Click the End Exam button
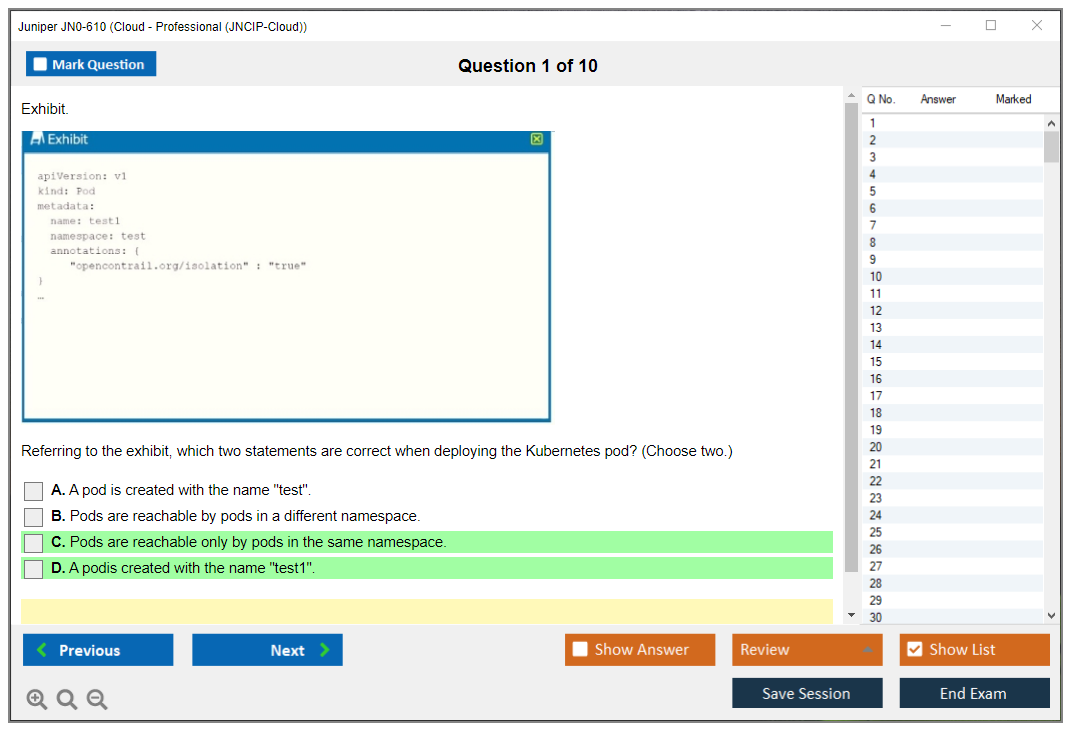 click(x=974, y=693)
